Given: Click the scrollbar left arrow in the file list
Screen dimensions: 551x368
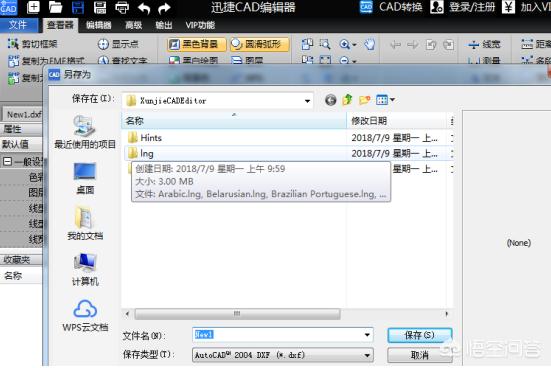Looking at the screenshot, I should [127, 314].
